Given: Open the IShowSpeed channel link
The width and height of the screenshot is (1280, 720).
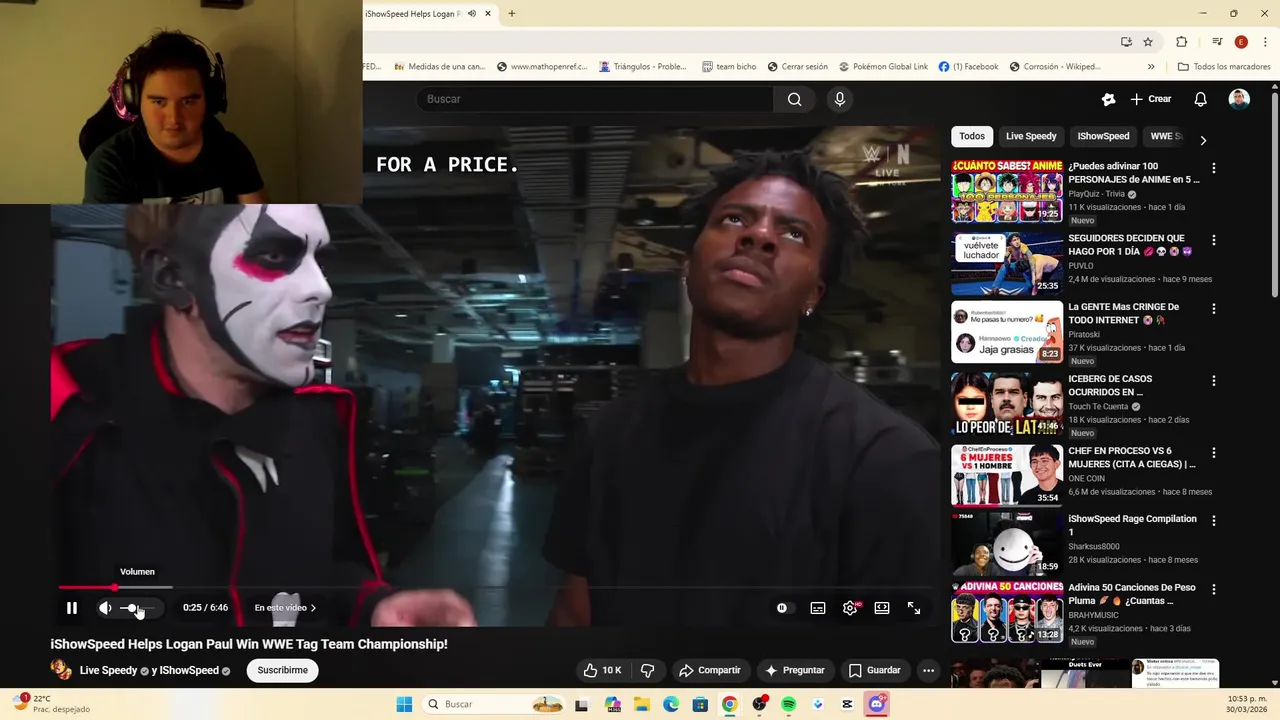Looking at the screenshot, I should [x=189, y=670].
